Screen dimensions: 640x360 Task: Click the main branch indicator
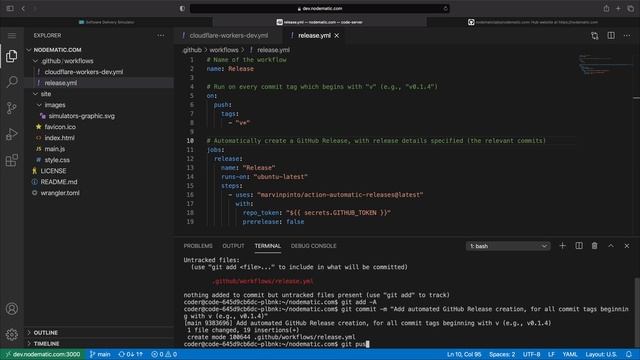pos(100,354)
